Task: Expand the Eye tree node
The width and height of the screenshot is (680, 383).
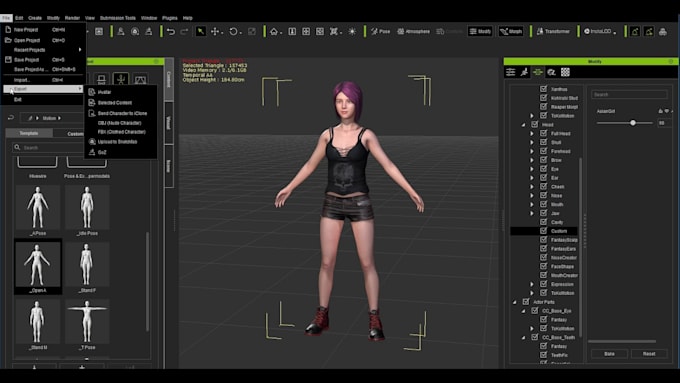Action: pos(532,169)
